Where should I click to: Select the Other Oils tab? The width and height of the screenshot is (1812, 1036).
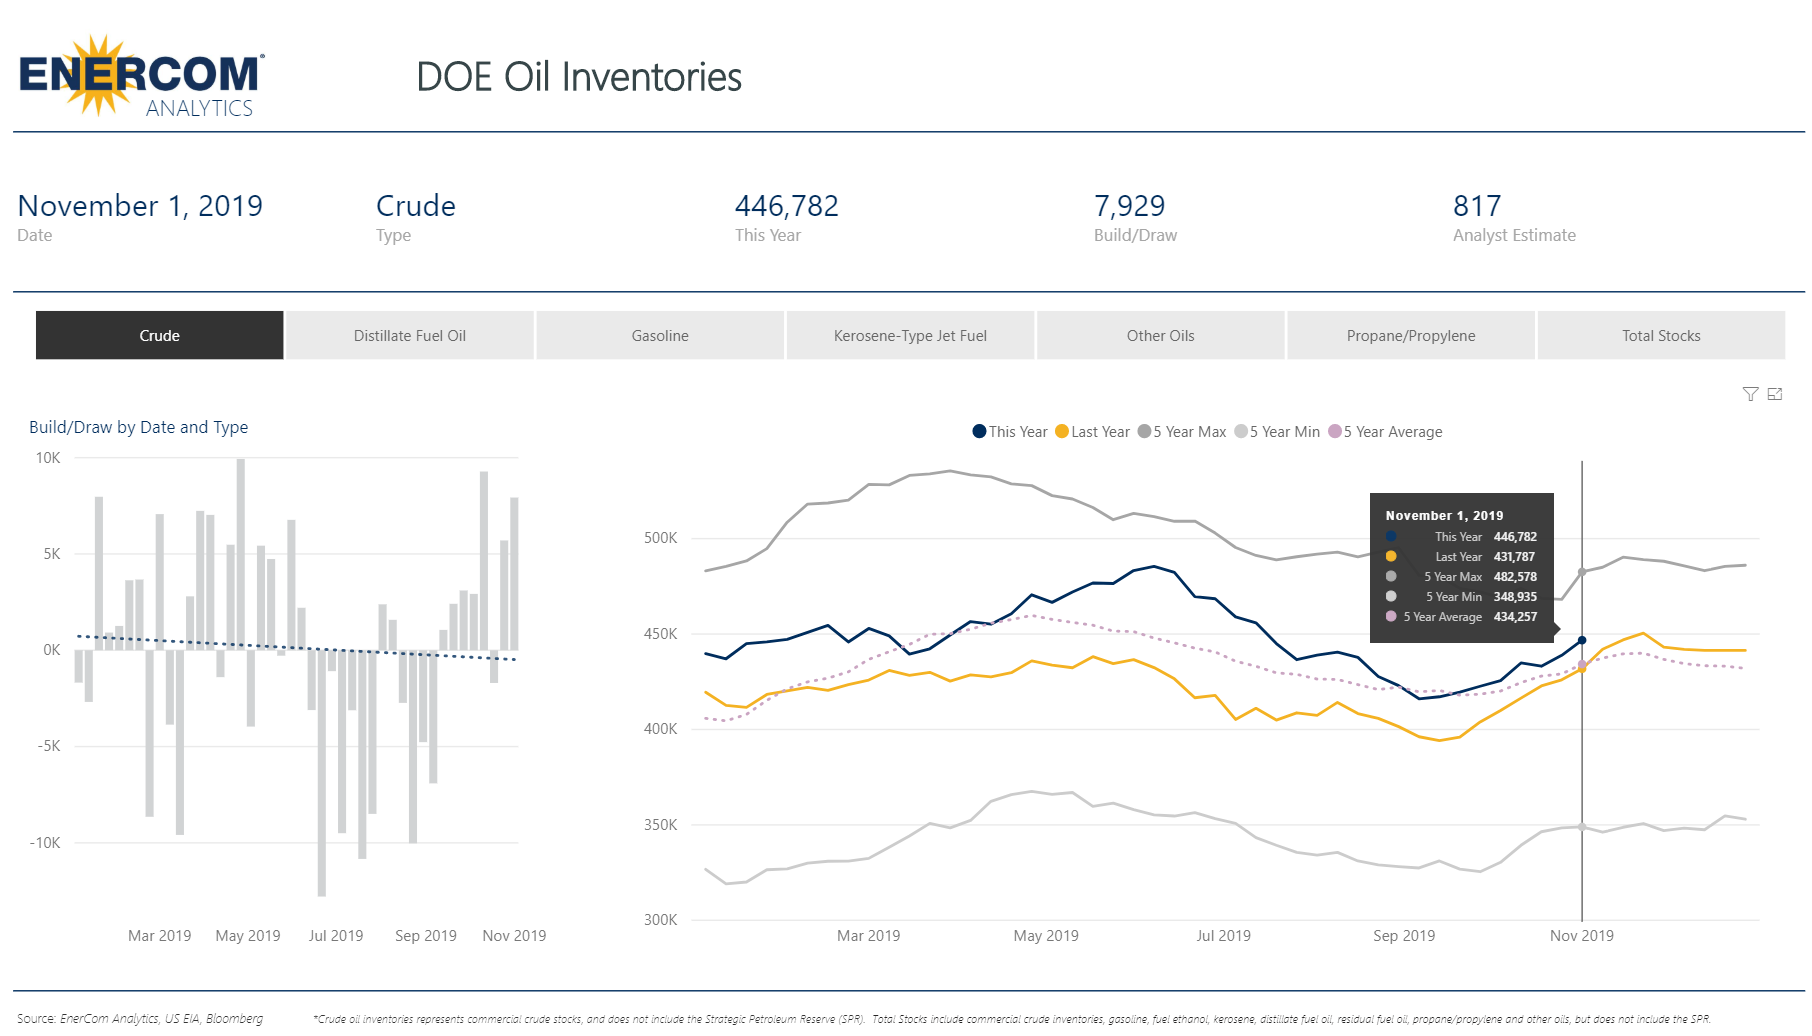point(1161,335)
